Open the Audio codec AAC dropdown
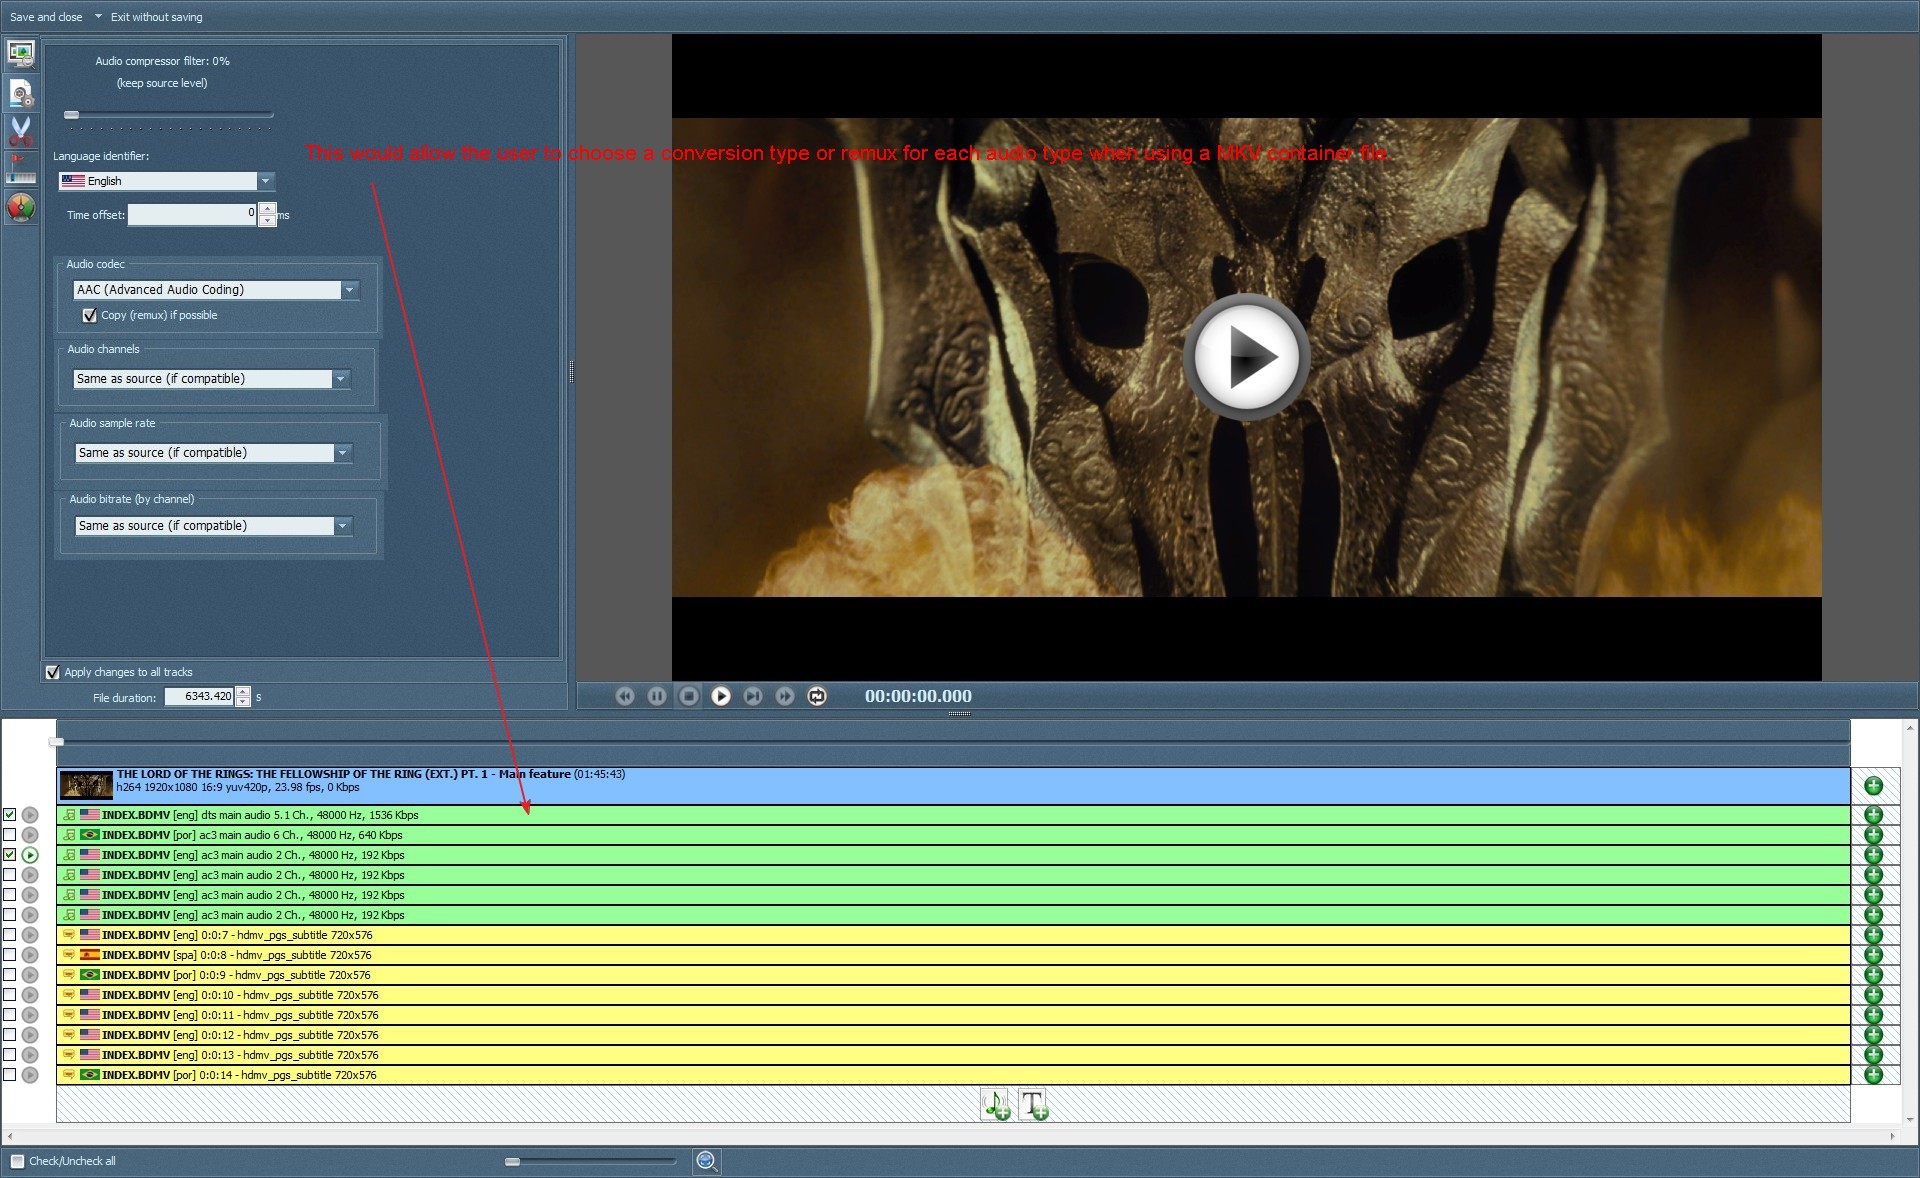The height and width of the screenshot is (1178, 1920). (350, 290)
